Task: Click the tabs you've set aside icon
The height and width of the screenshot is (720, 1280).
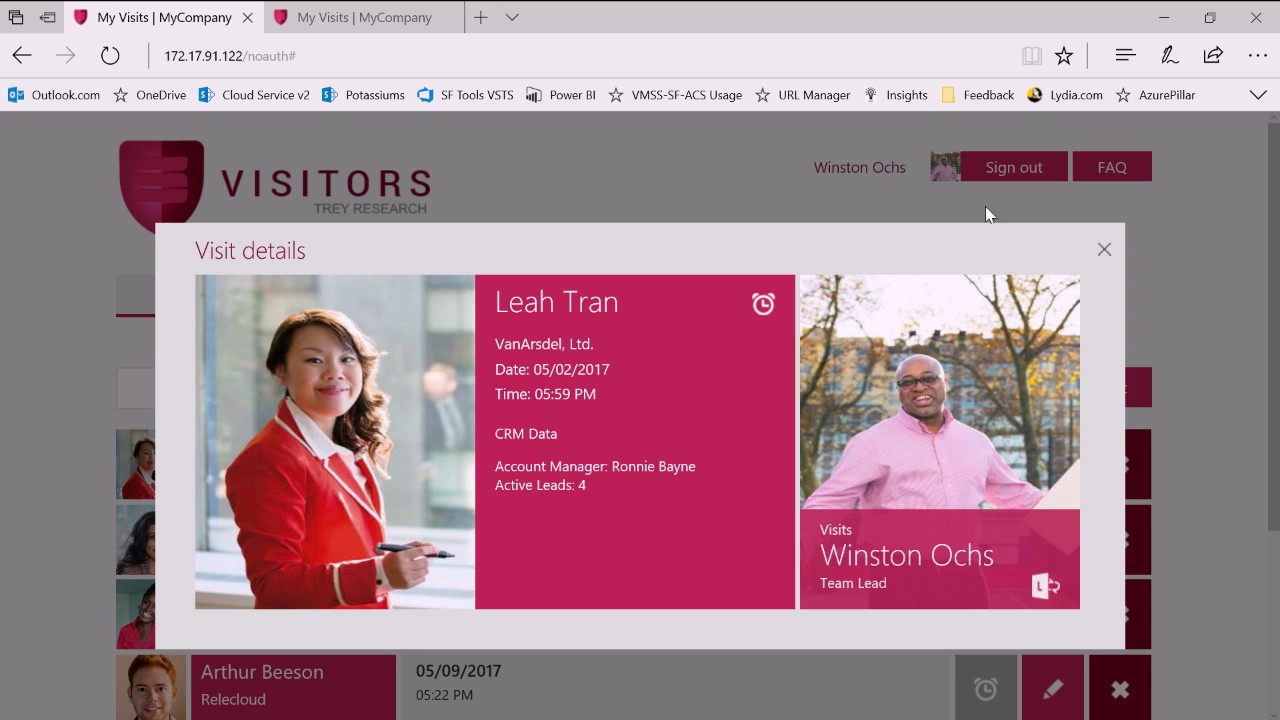Action: click(x=16, y=17)
